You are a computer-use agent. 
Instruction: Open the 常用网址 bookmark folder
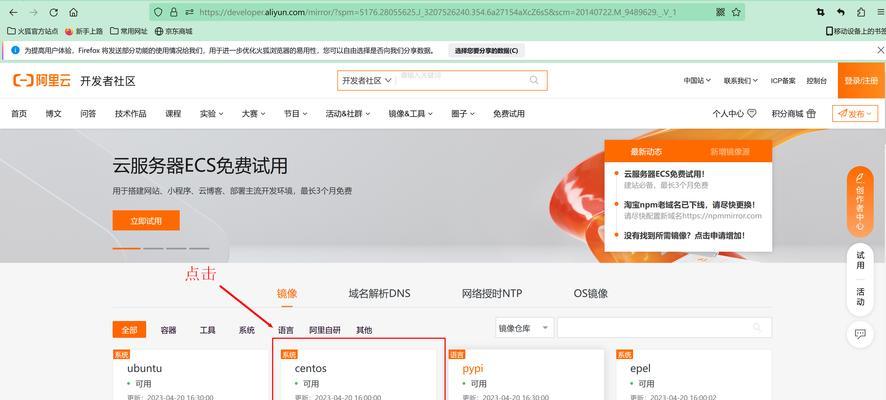[129, 31]
